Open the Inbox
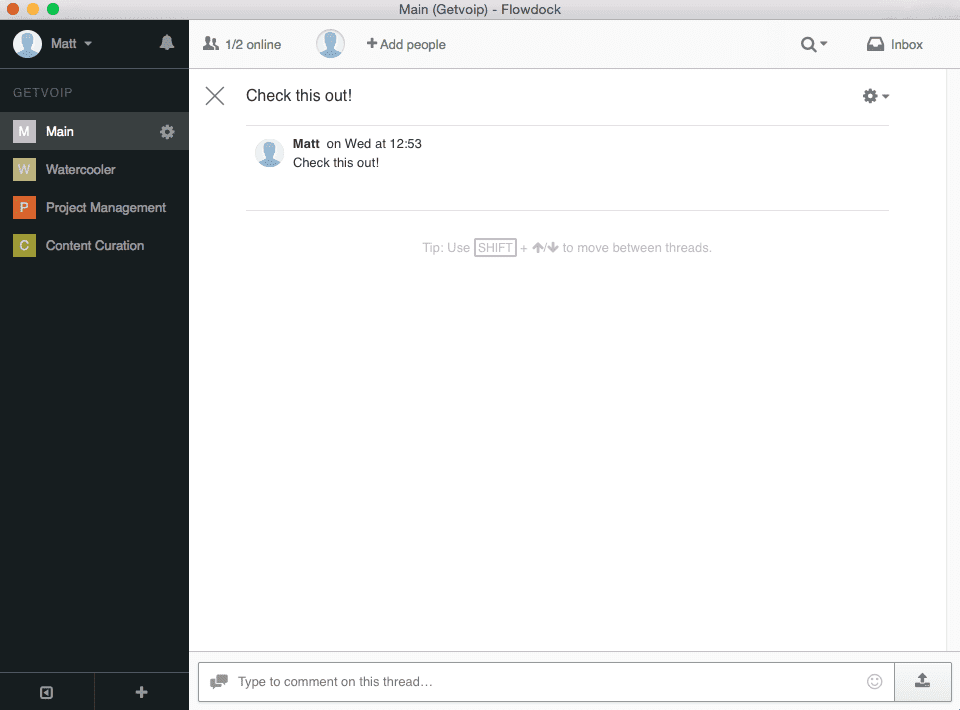This screenshot has height=710, width=960. [894, 44]
